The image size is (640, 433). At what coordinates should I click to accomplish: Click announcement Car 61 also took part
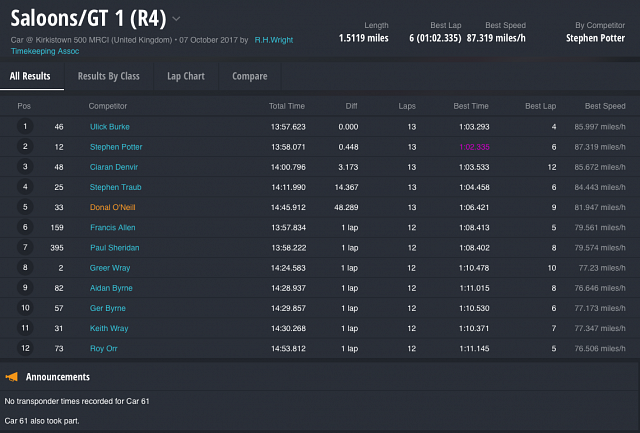coord(42,421)
